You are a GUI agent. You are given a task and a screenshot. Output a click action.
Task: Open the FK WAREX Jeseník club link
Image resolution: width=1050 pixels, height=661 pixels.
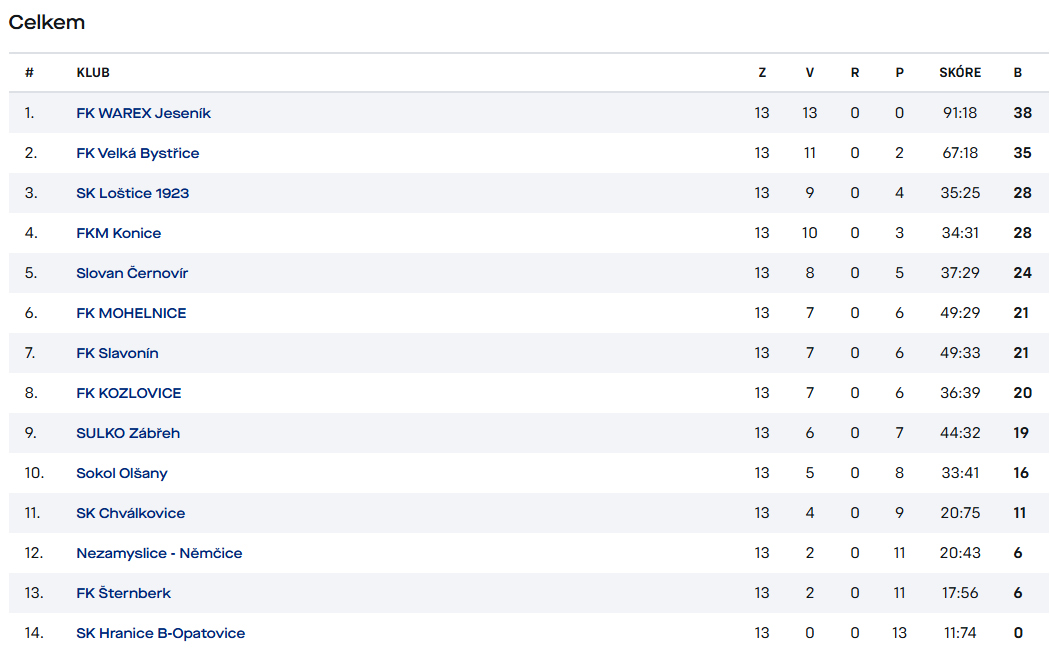143,113
